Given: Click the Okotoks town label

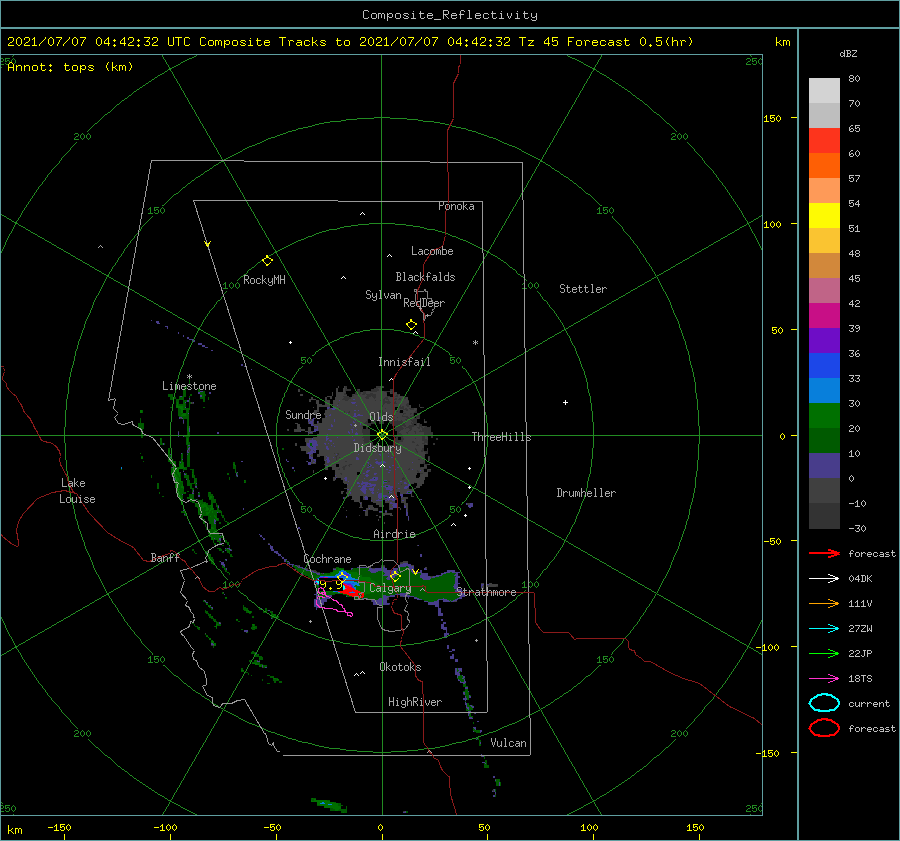Looking at the screenshot, I should click(400, 667).
